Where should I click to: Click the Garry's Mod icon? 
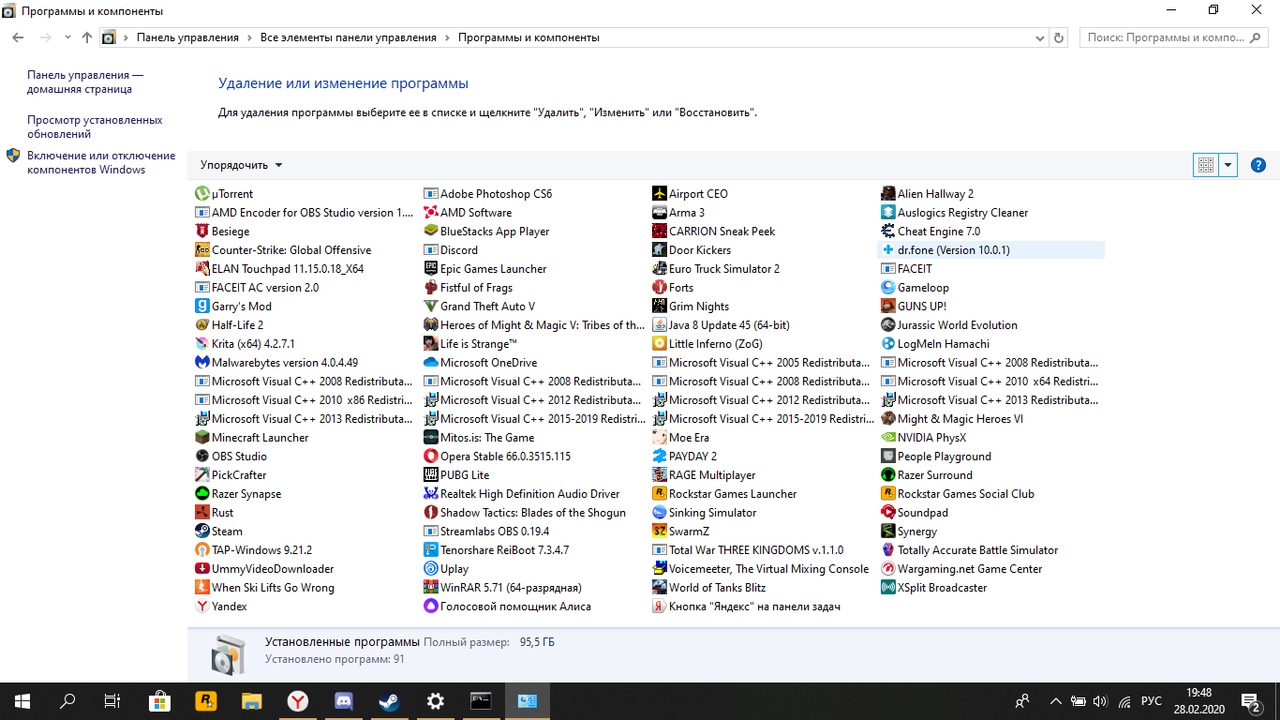coord(202,306)
